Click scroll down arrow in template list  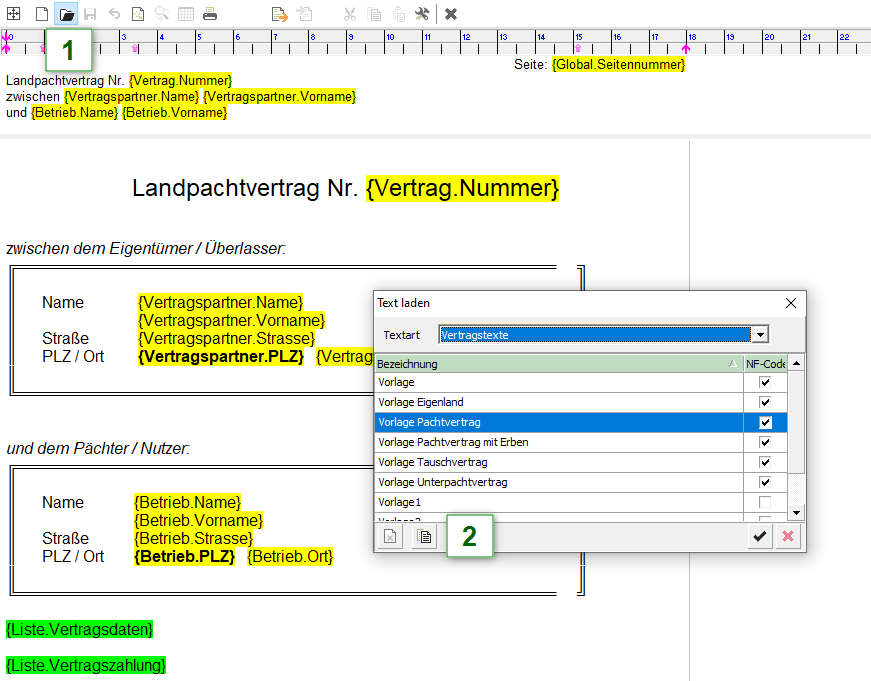796,513
